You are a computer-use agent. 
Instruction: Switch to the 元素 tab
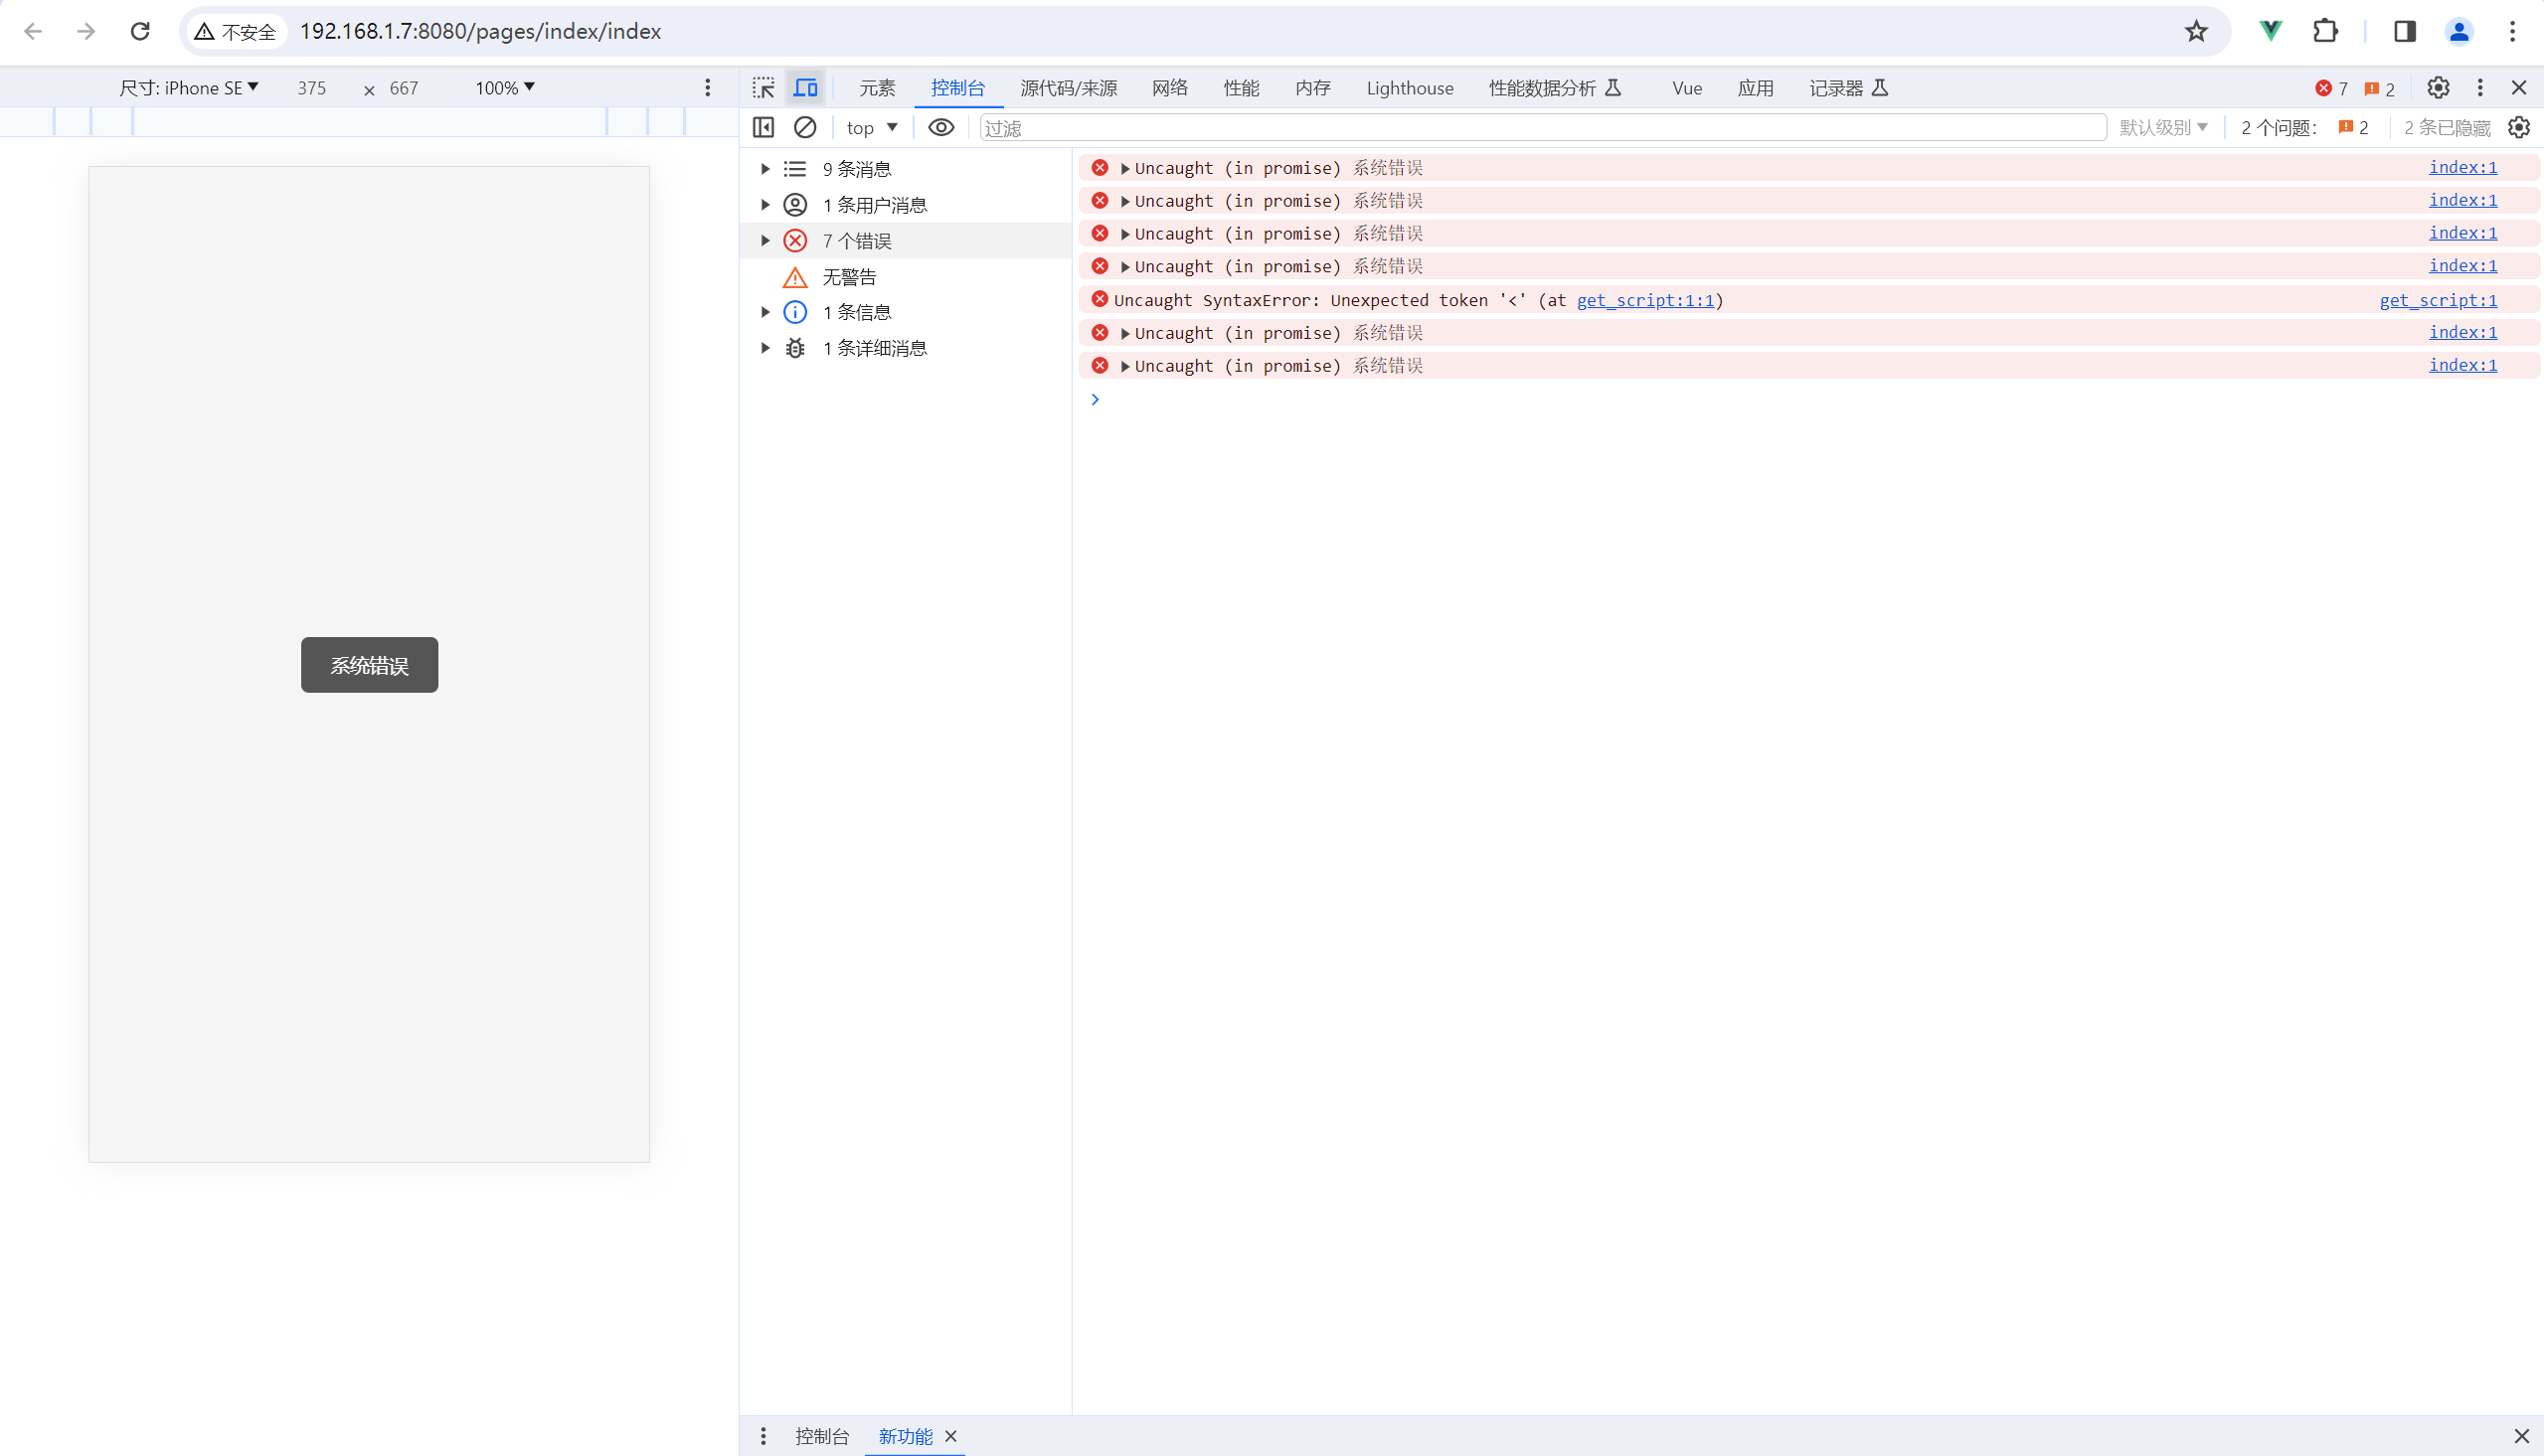[877, 88]
